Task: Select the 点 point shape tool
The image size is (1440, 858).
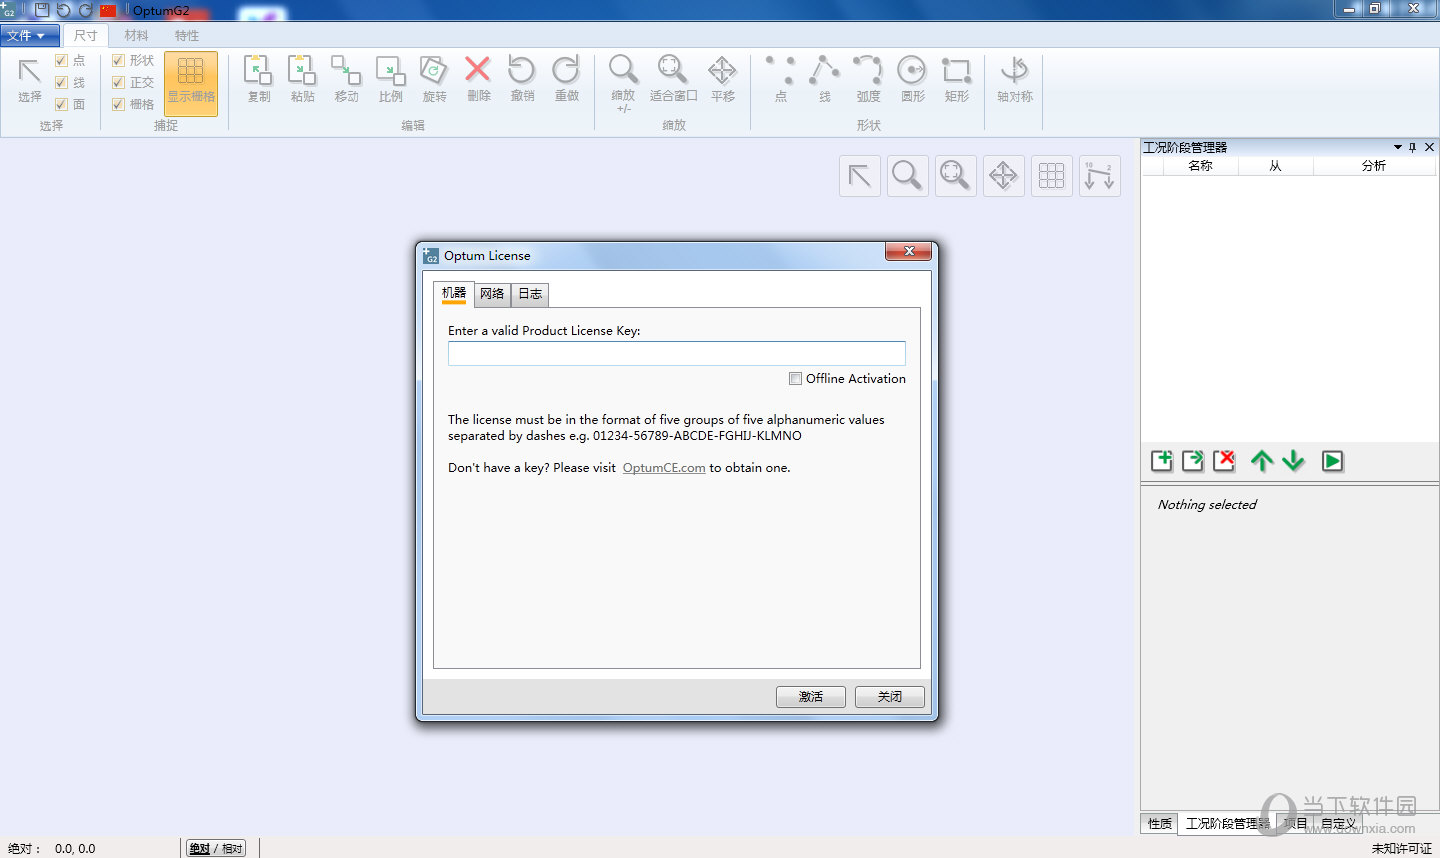Action: pyautogui.click(x=781, y=80)
